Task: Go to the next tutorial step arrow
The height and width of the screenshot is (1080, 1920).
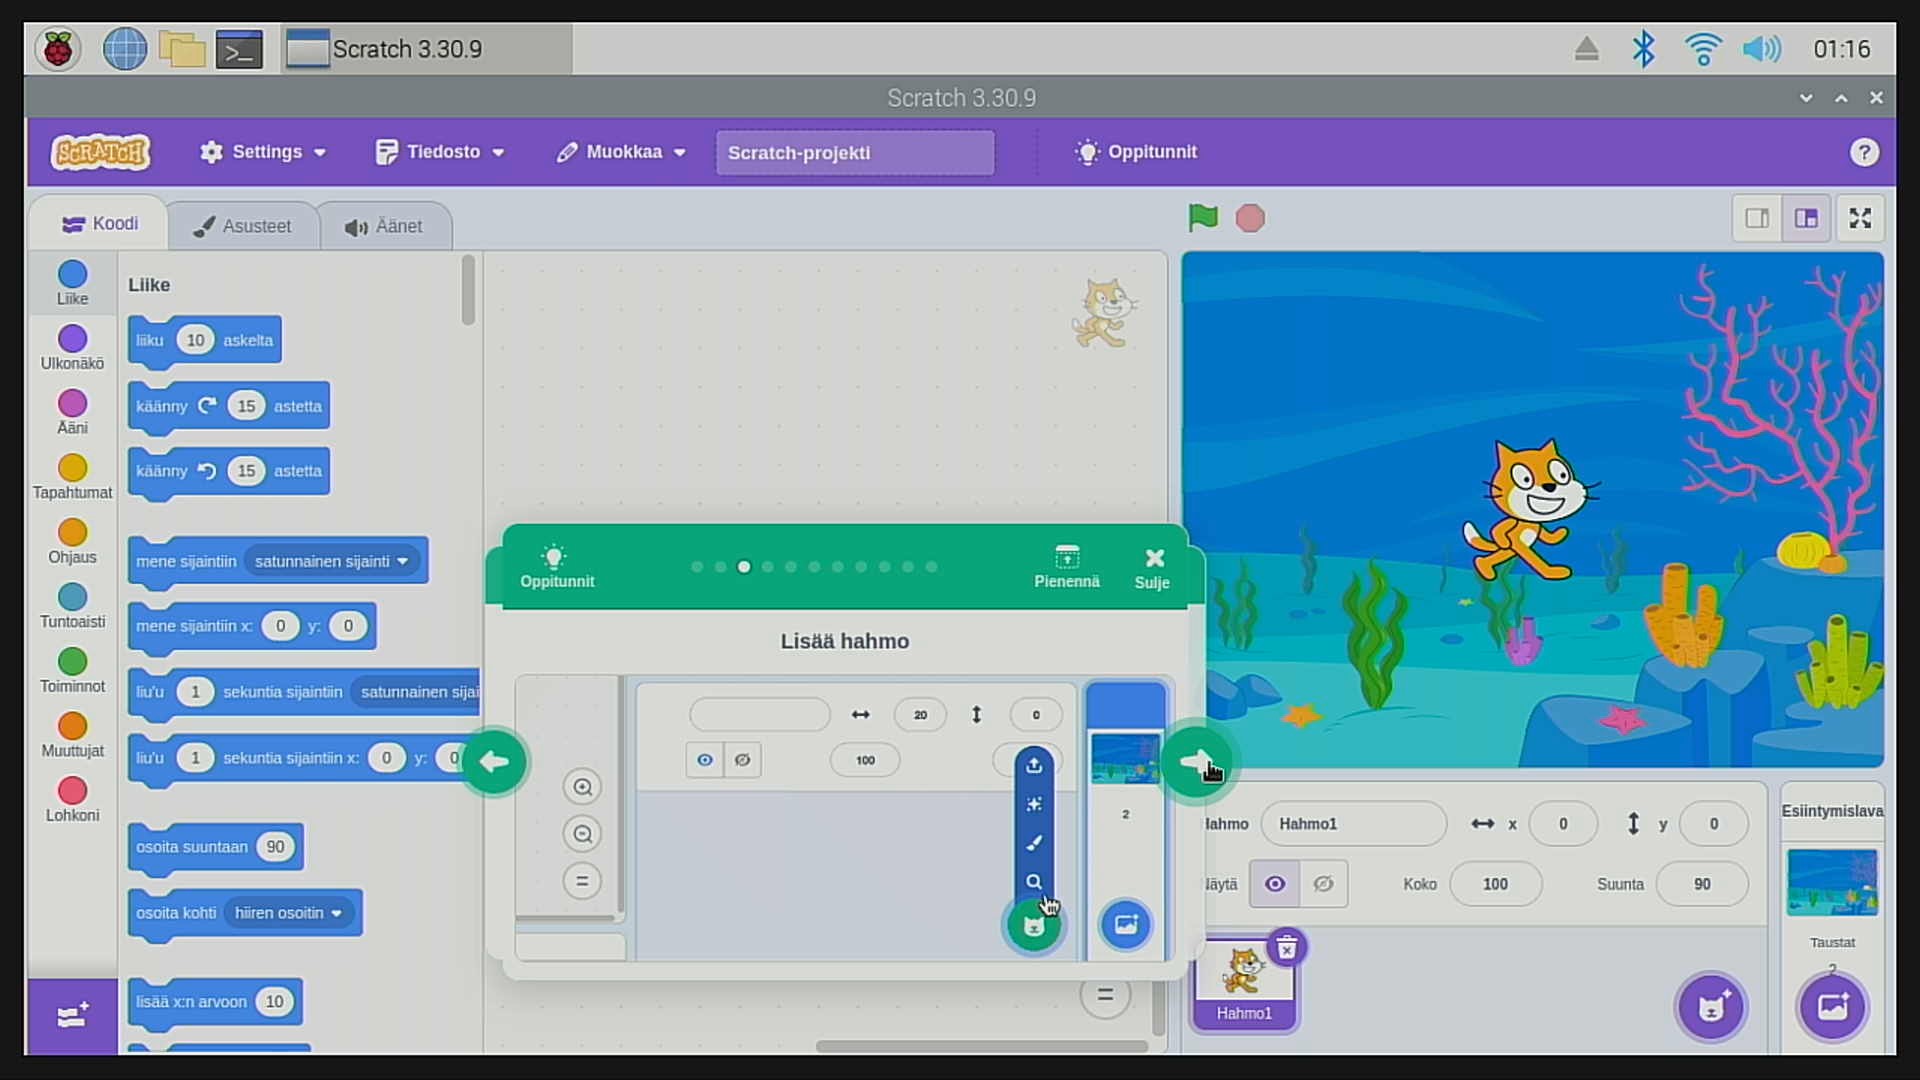Action: tap(1195, 762)
